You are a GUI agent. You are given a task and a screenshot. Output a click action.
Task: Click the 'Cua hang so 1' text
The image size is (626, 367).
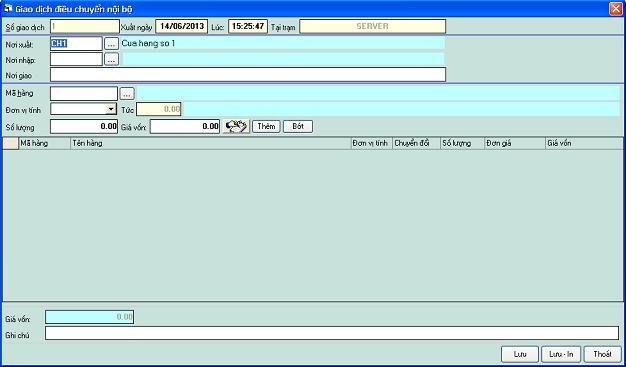tap(148, 44)
